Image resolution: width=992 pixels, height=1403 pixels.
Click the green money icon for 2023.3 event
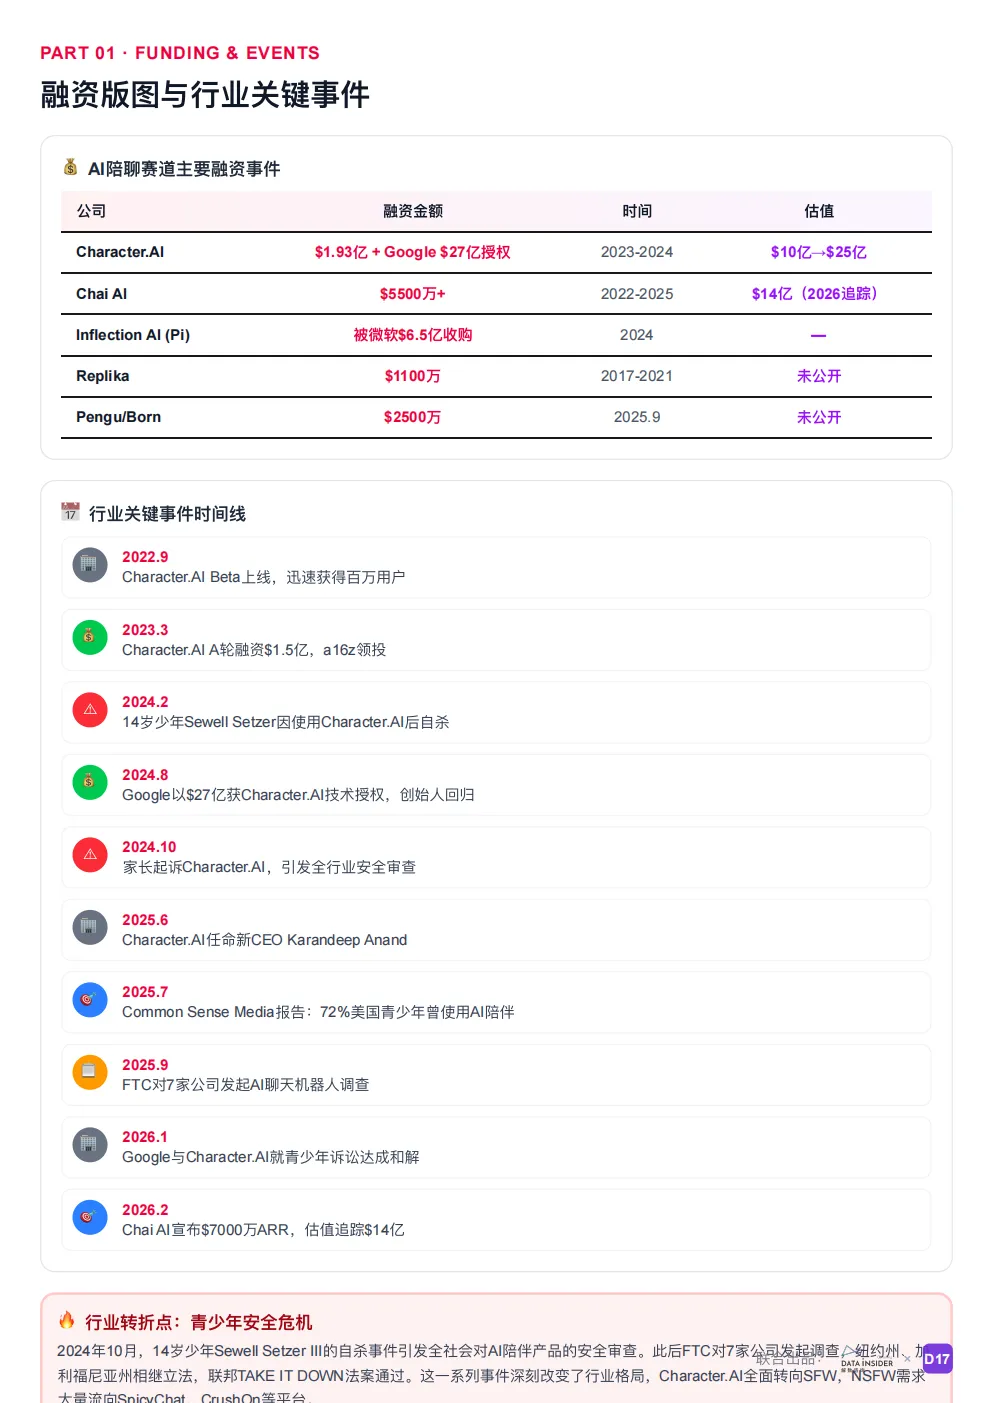click(90, 637)
